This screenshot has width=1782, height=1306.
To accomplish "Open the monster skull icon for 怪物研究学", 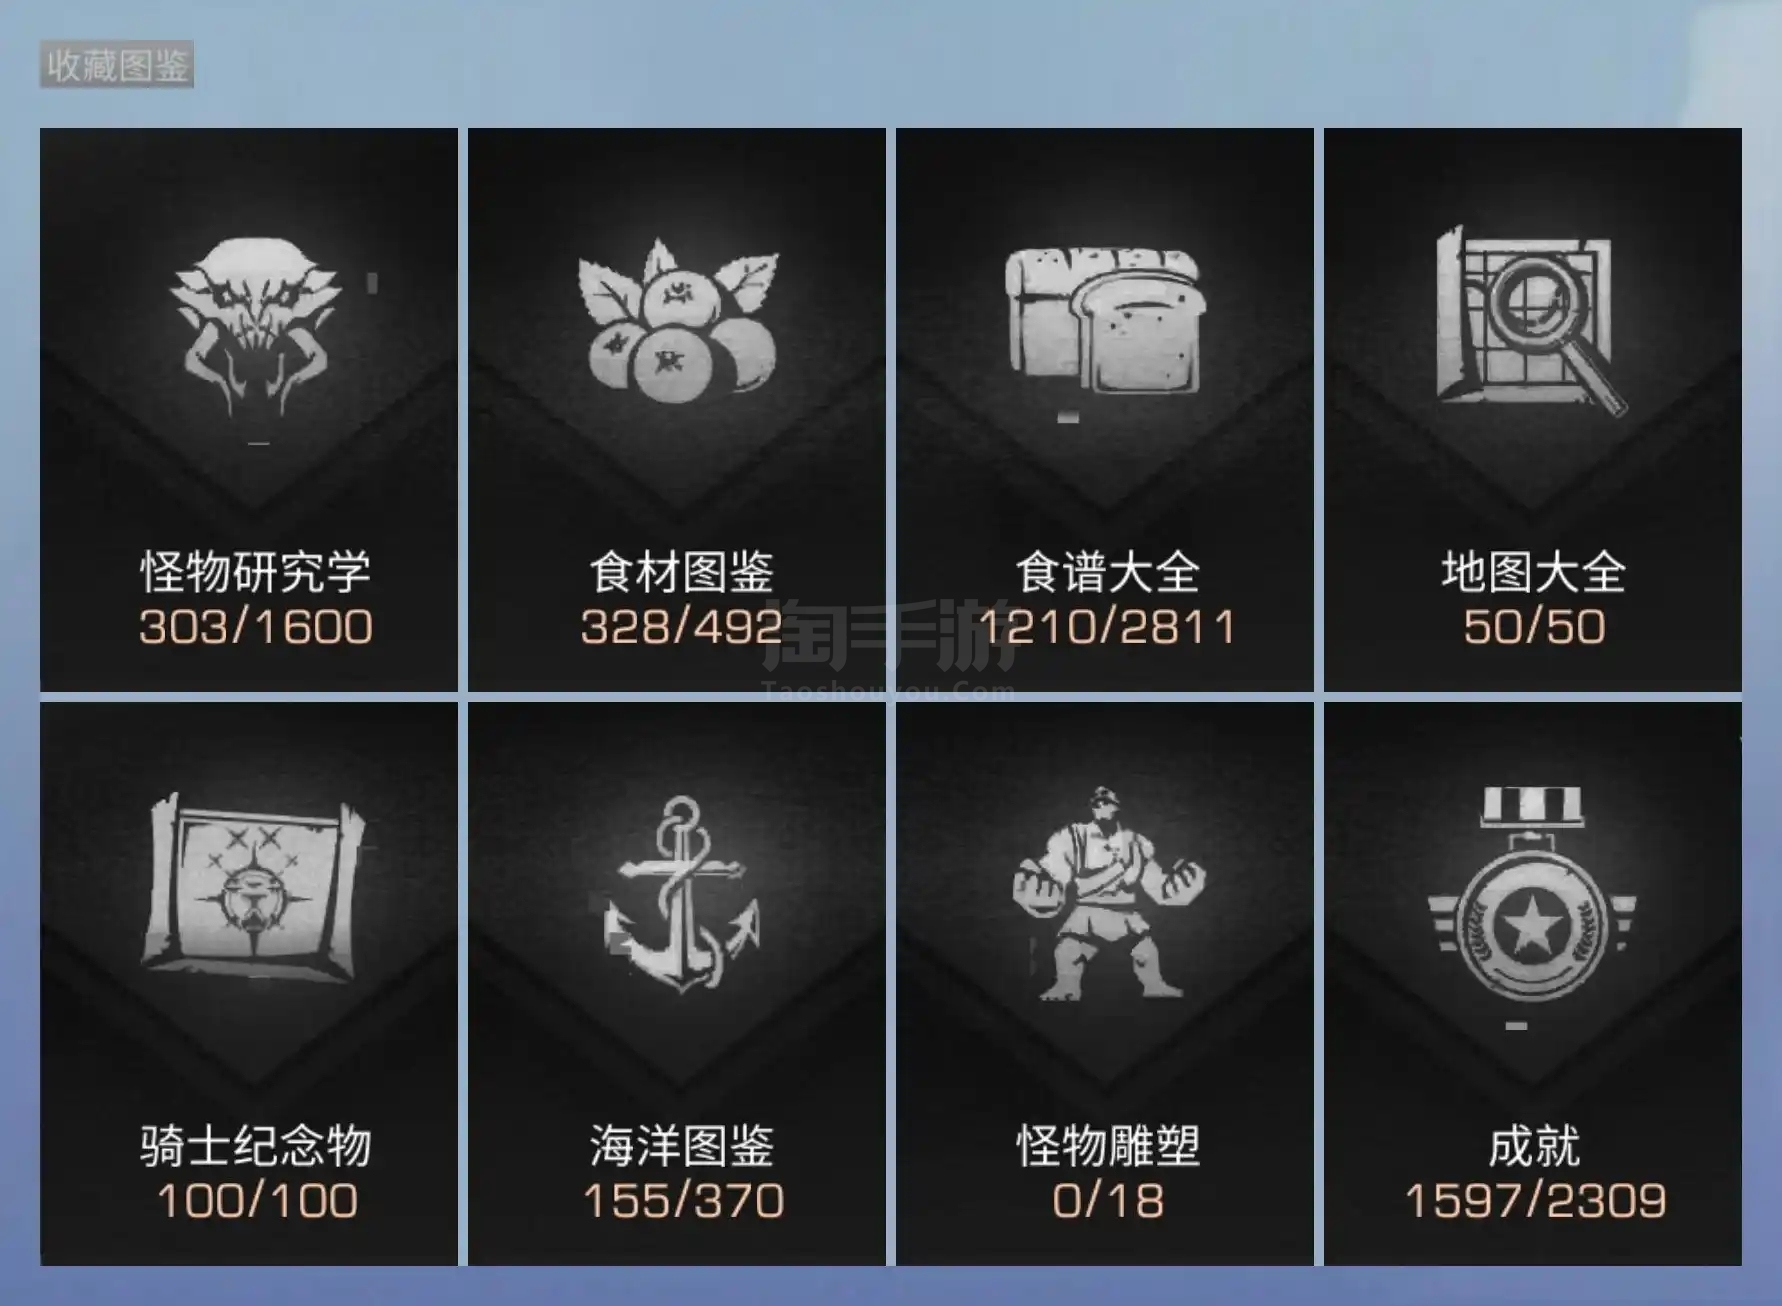I will click(256, 327).
